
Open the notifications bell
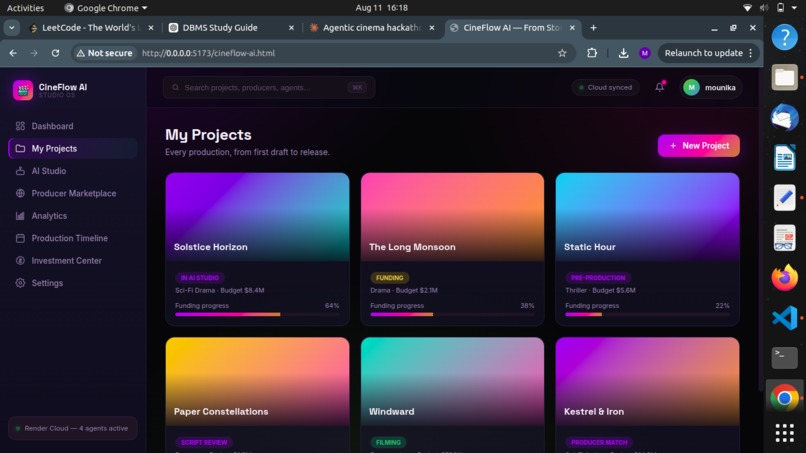tap(660, 87)
